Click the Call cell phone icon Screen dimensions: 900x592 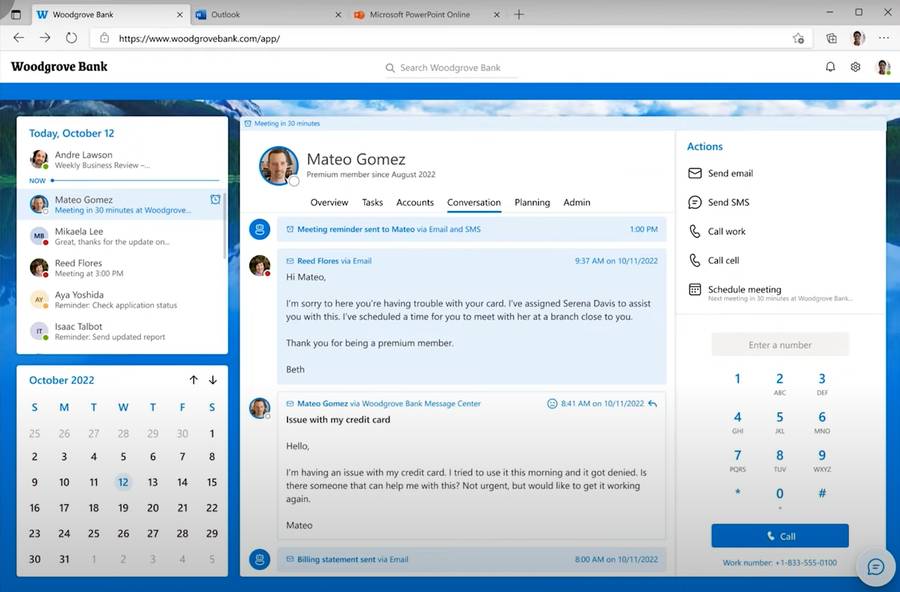pyautogui.click(x=695, y=261)
